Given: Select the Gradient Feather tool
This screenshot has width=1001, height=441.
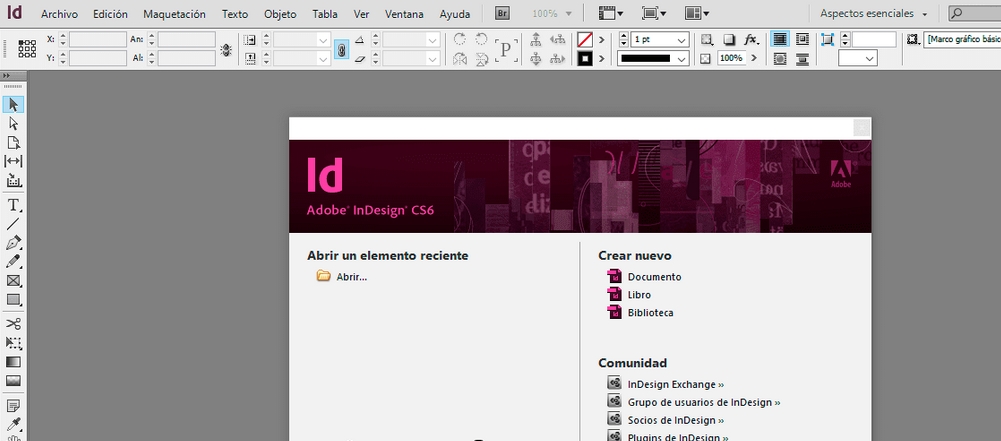Looking at the screenshot, I should point(13,381).
